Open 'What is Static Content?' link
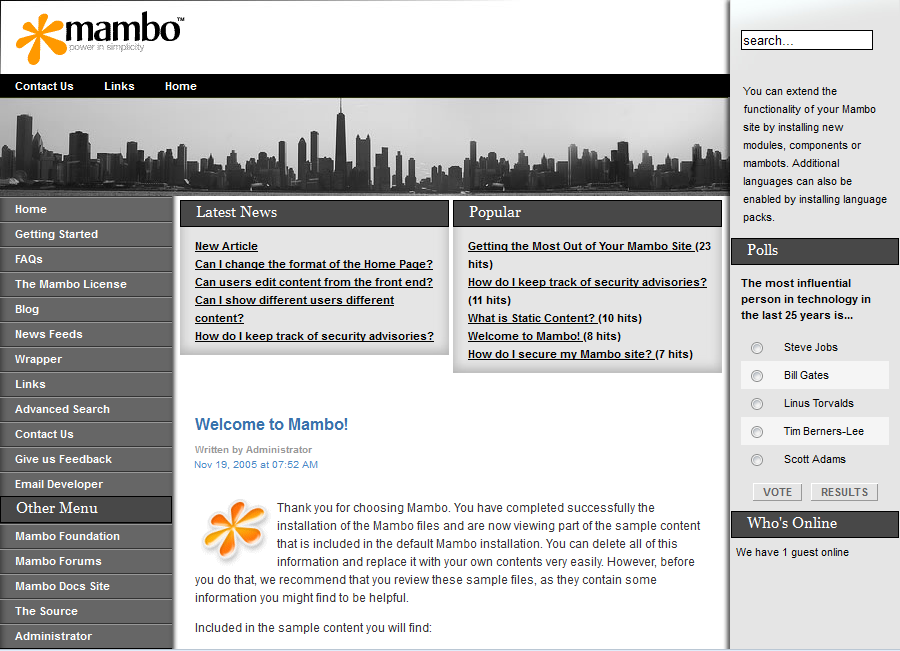Image resolution: width=900 pixels, height=651 pixels. pyautogui.click(x=532, y=319)
